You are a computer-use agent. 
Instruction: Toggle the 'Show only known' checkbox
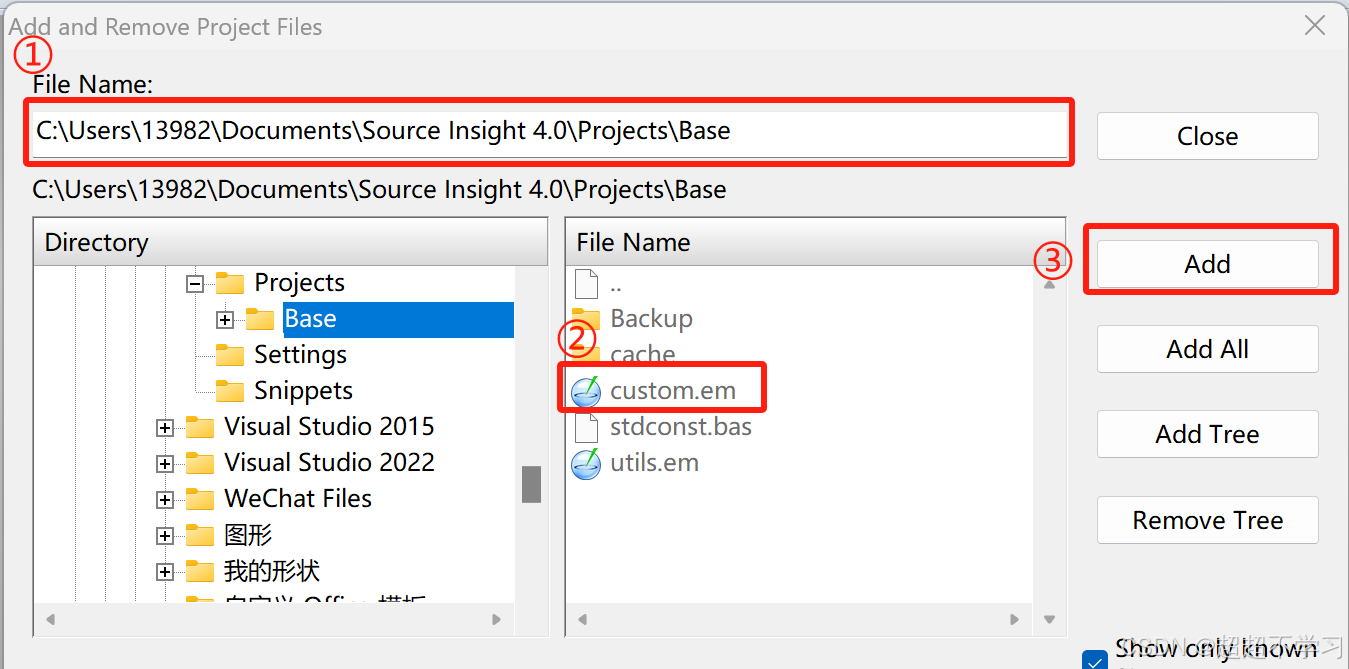(x=1095, y=660)
